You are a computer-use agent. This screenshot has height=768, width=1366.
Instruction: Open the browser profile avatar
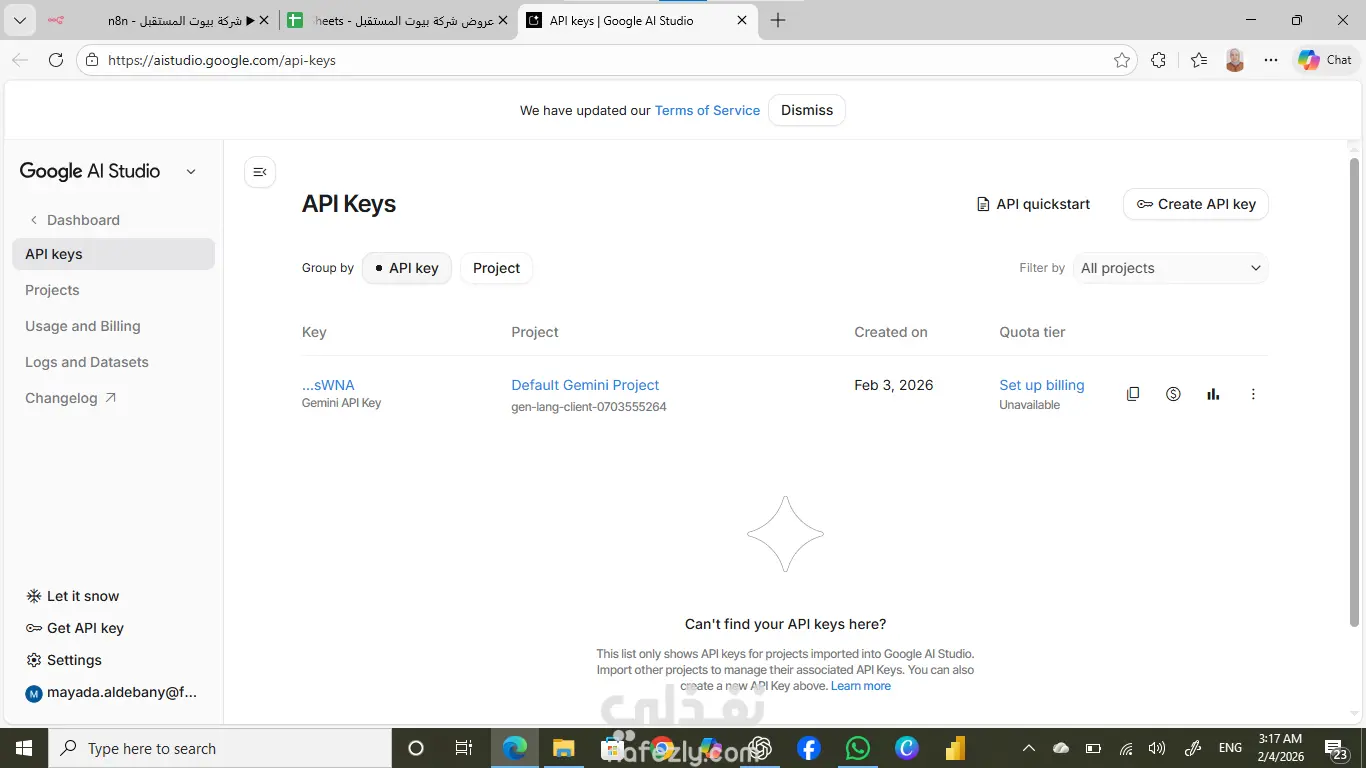[x=1235, y=60]
